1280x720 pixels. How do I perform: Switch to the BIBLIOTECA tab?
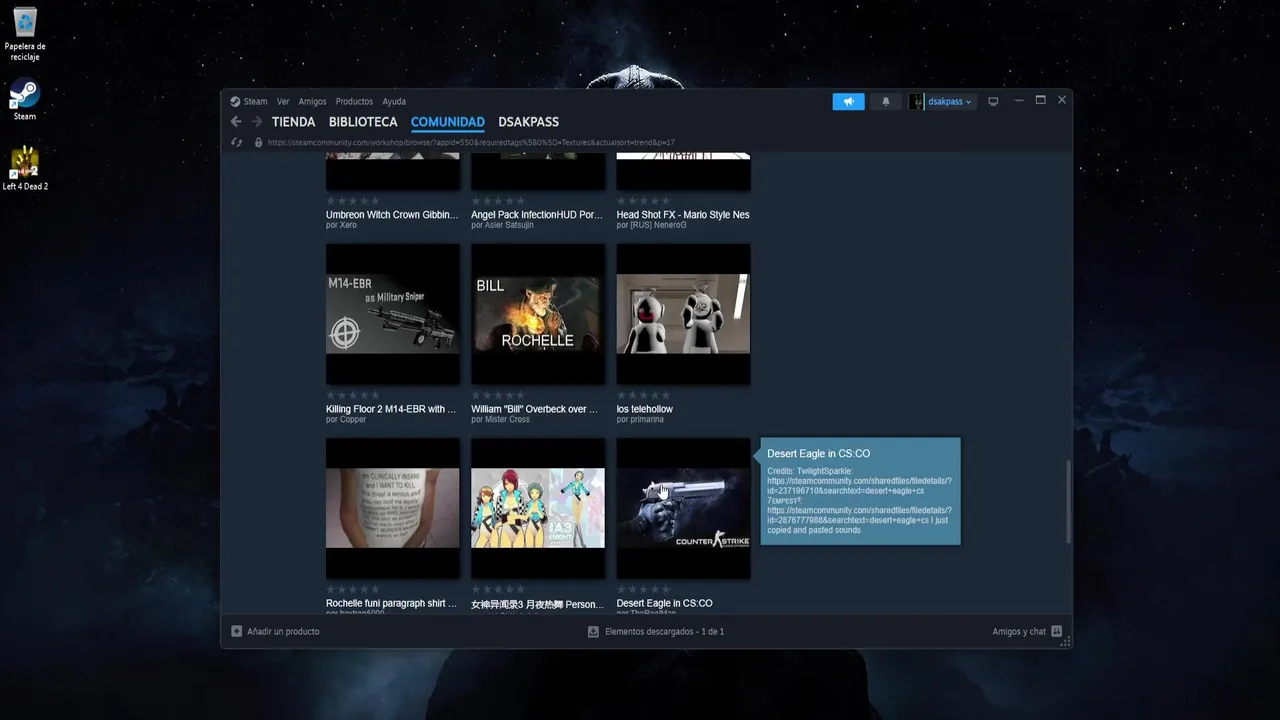(363, 122)
